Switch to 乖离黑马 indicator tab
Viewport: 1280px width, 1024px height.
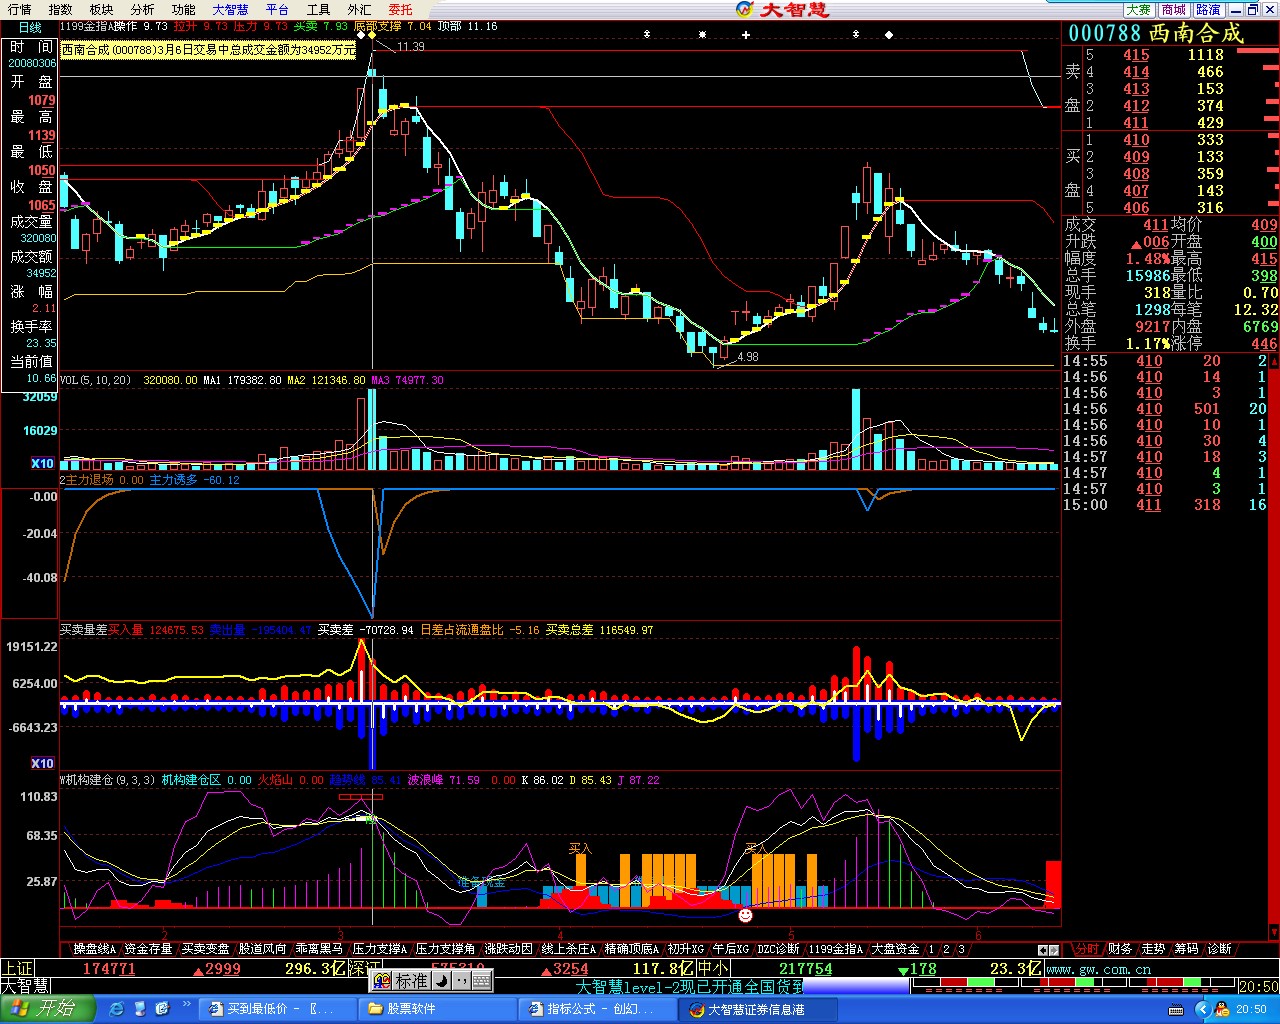click(x=319, y=949)
